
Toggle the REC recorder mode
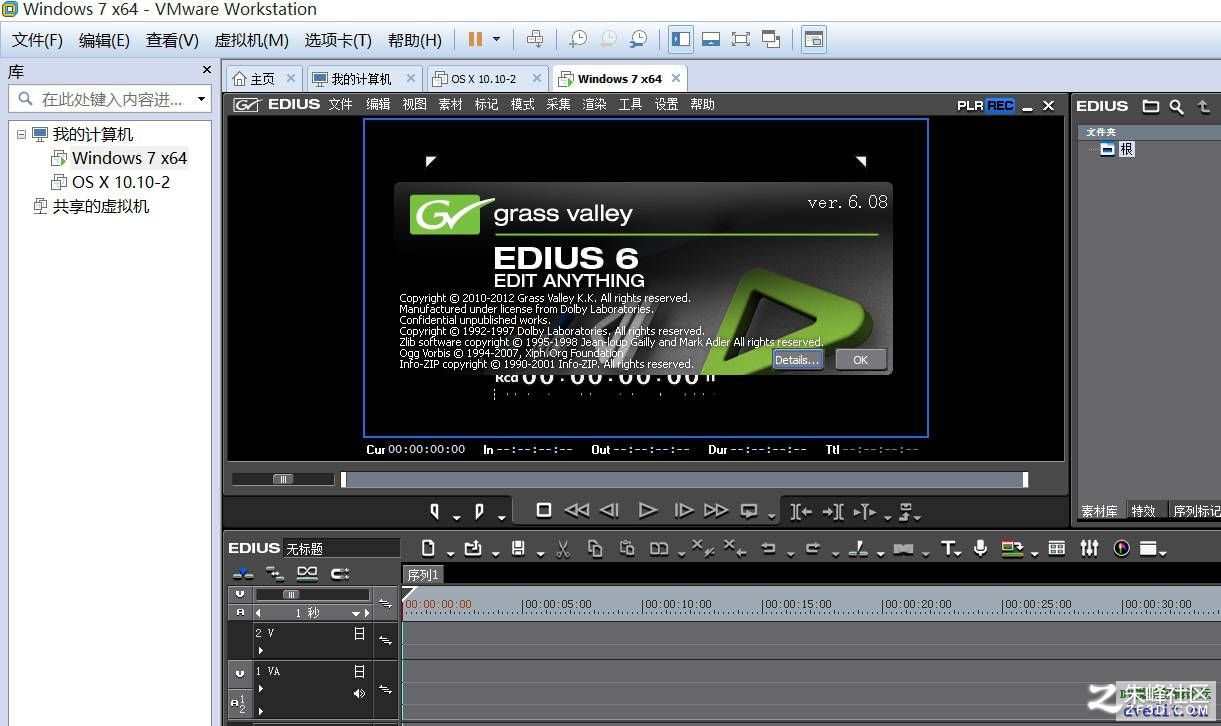(1000, 105)
